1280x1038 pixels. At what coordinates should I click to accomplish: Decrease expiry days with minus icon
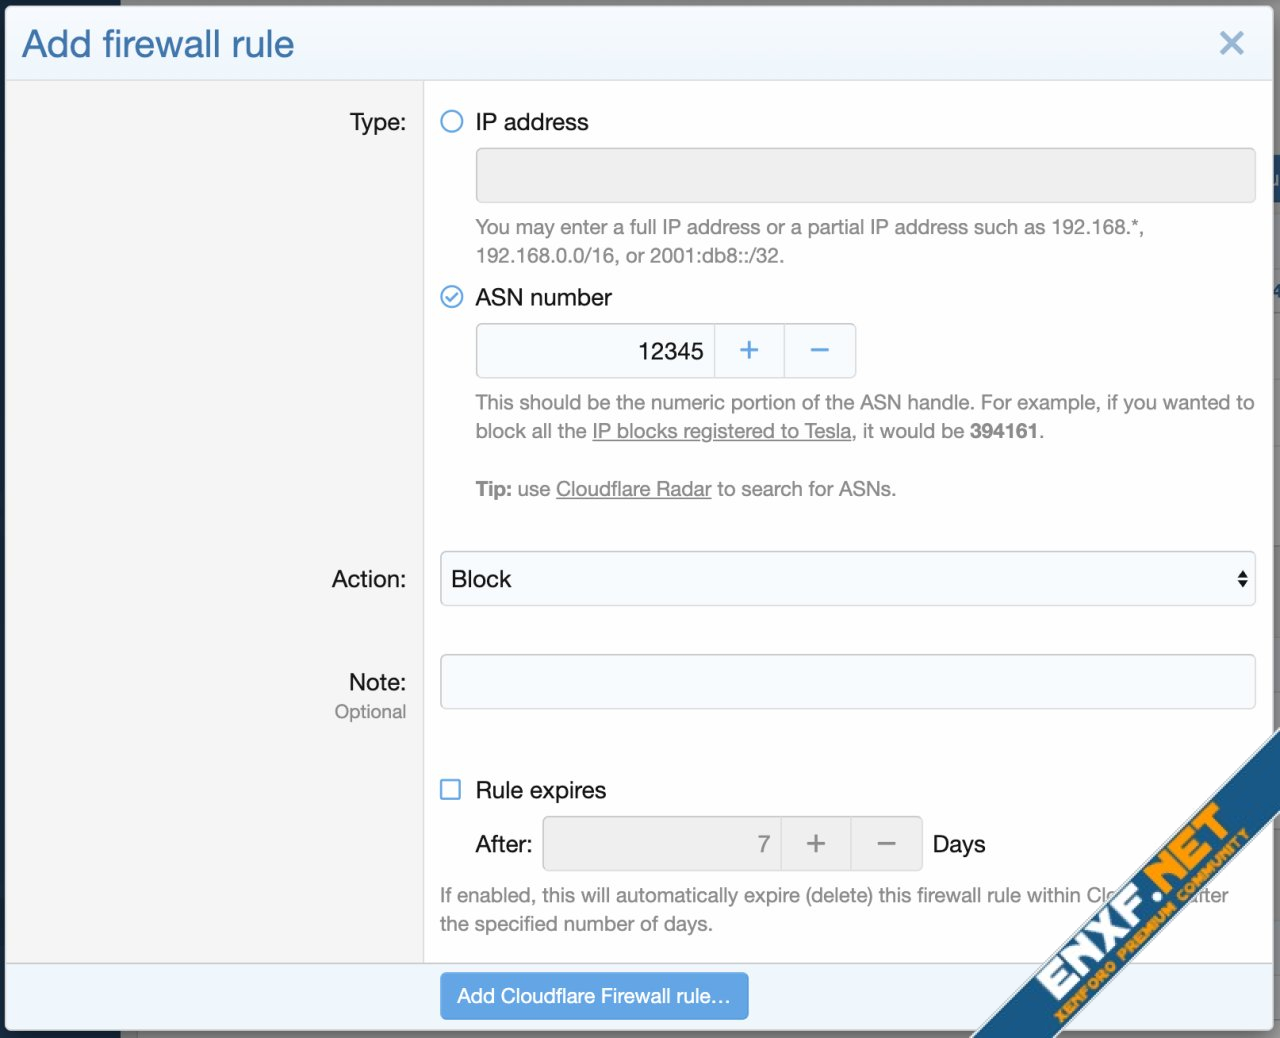[887, 844]
